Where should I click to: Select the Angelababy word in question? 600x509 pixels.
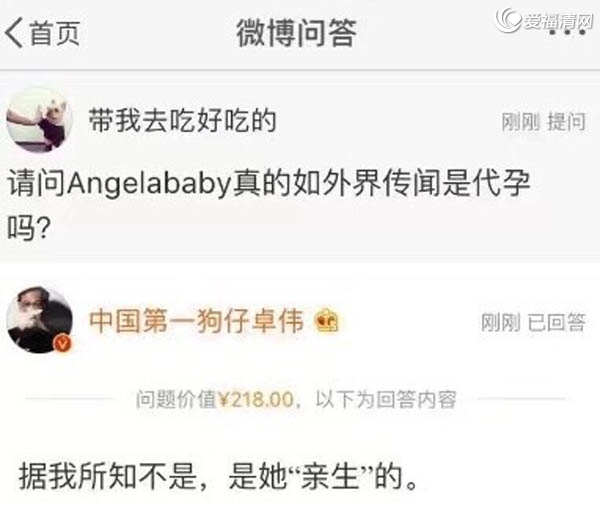pos(148,184)
